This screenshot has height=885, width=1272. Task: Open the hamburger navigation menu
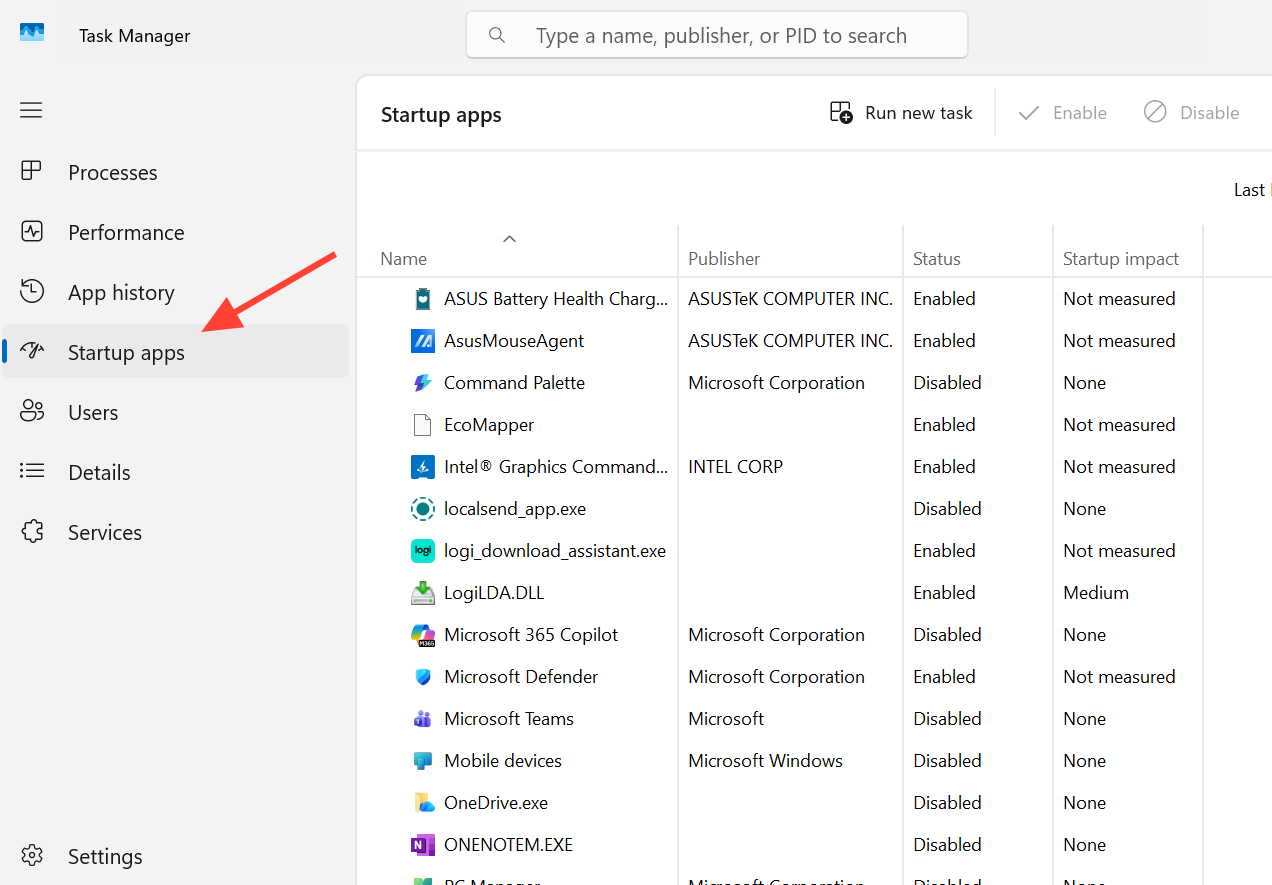31,110
